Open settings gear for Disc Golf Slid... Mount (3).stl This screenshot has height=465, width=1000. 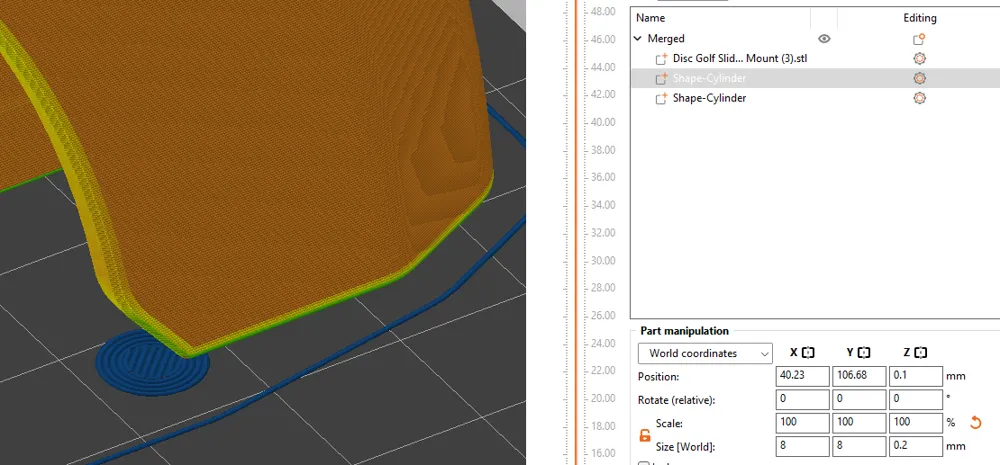tap(919, 59)
